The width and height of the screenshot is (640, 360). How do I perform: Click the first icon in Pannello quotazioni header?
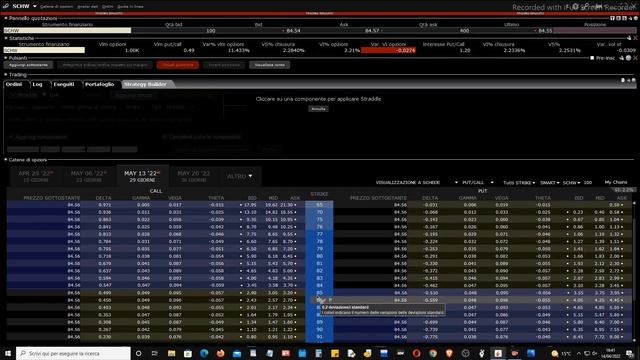tap(612, 18)
